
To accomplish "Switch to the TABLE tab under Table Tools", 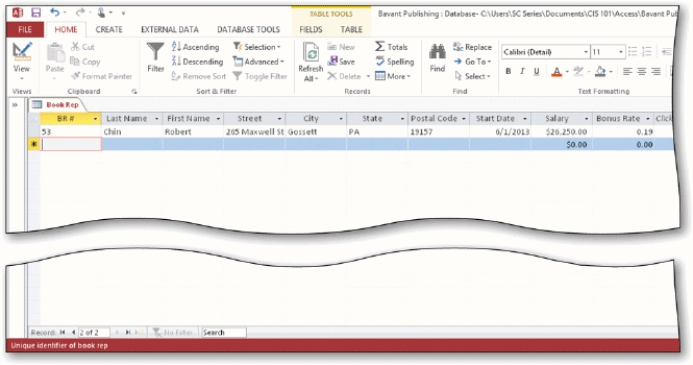I will click(351, 30).
